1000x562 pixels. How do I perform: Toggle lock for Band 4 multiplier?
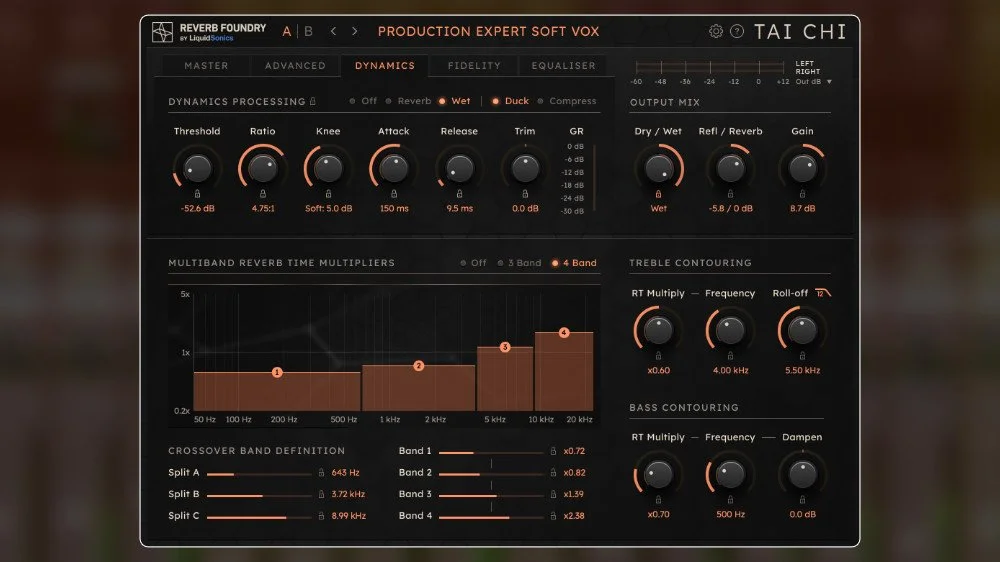point(553,516)
